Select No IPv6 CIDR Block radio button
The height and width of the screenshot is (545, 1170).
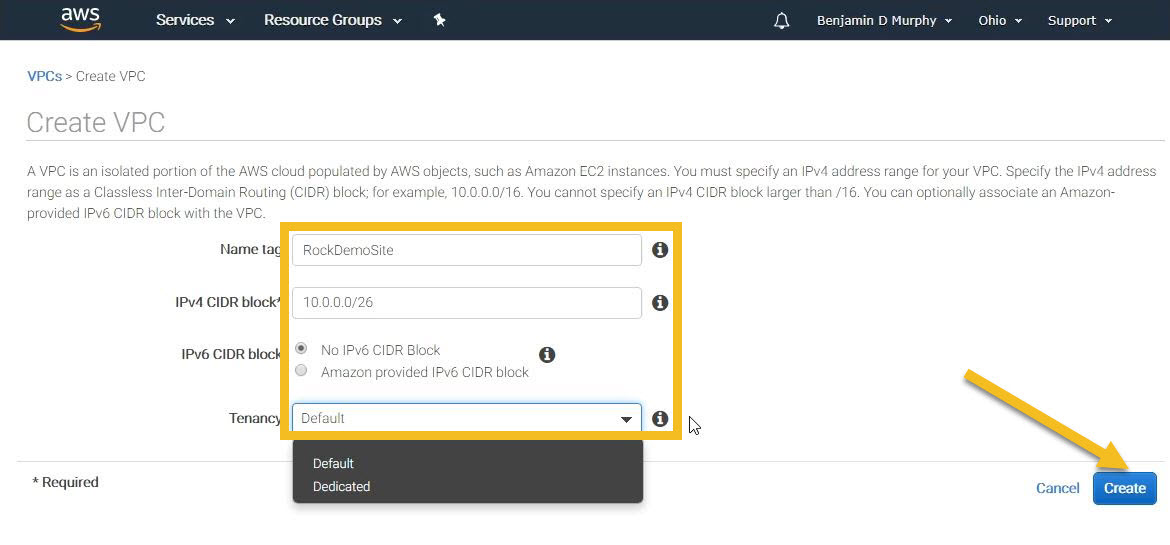point(301,349)
